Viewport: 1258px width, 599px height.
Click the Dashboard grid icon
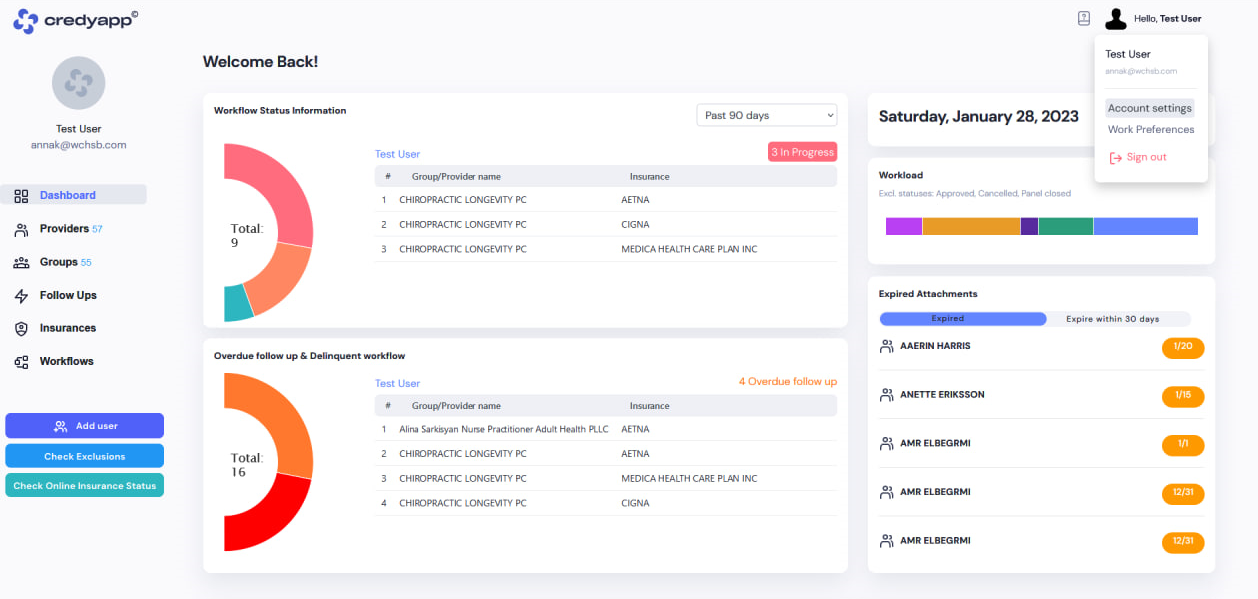click(21, 196)
